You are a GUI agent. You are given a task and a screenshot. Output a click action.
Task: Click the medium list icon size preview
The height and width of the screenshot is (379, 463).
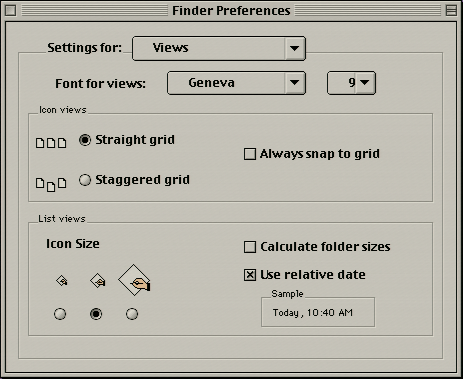point(98,281)
